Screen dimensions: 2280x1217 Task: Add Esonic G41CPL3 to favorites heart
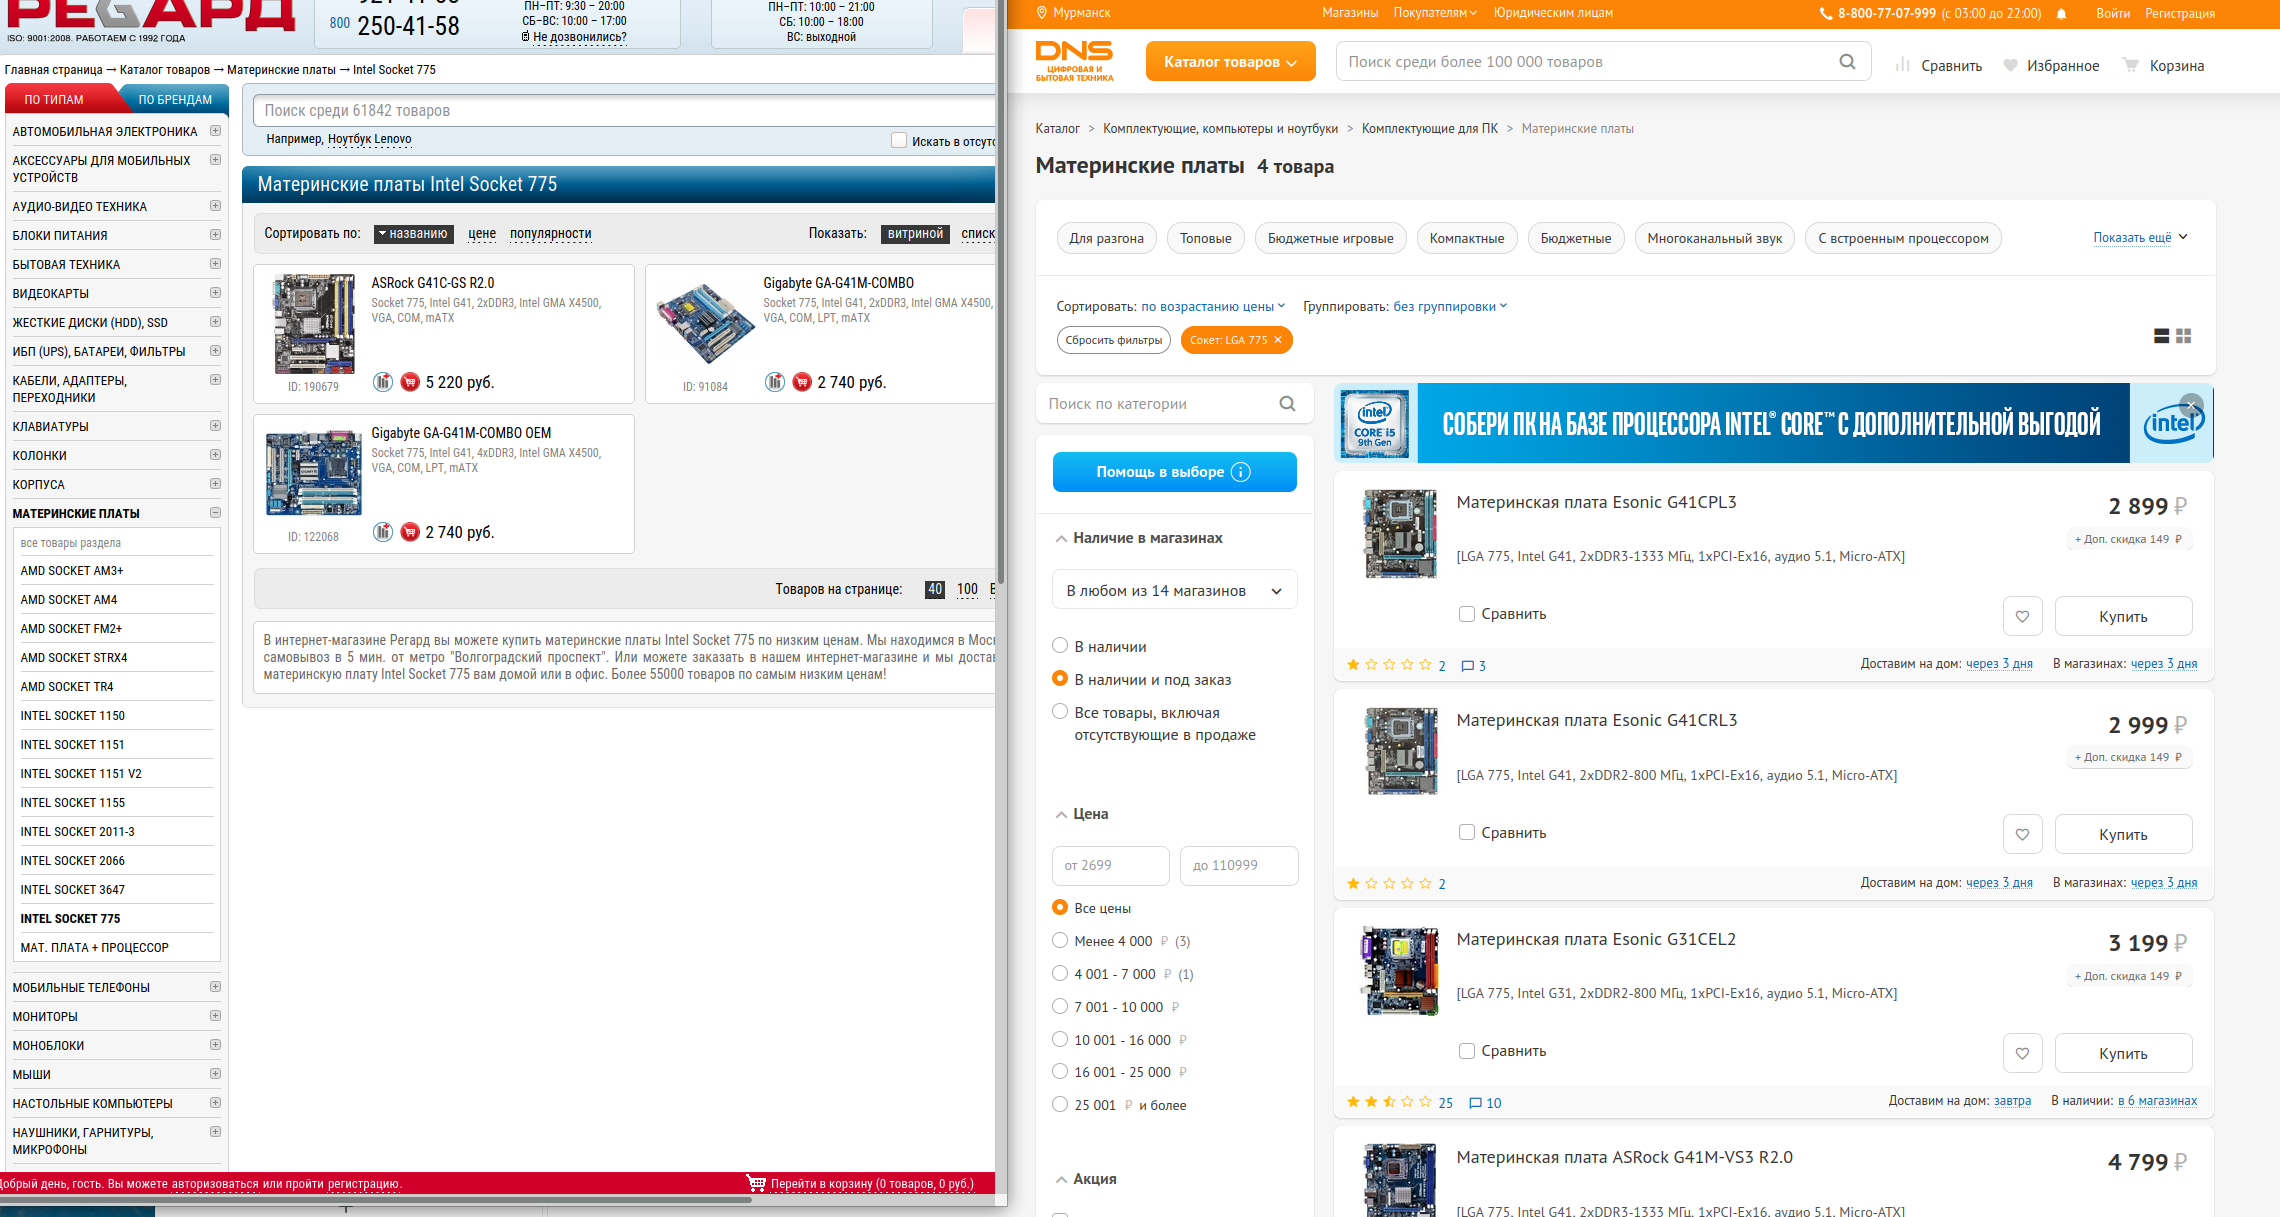coord(2022,616)
